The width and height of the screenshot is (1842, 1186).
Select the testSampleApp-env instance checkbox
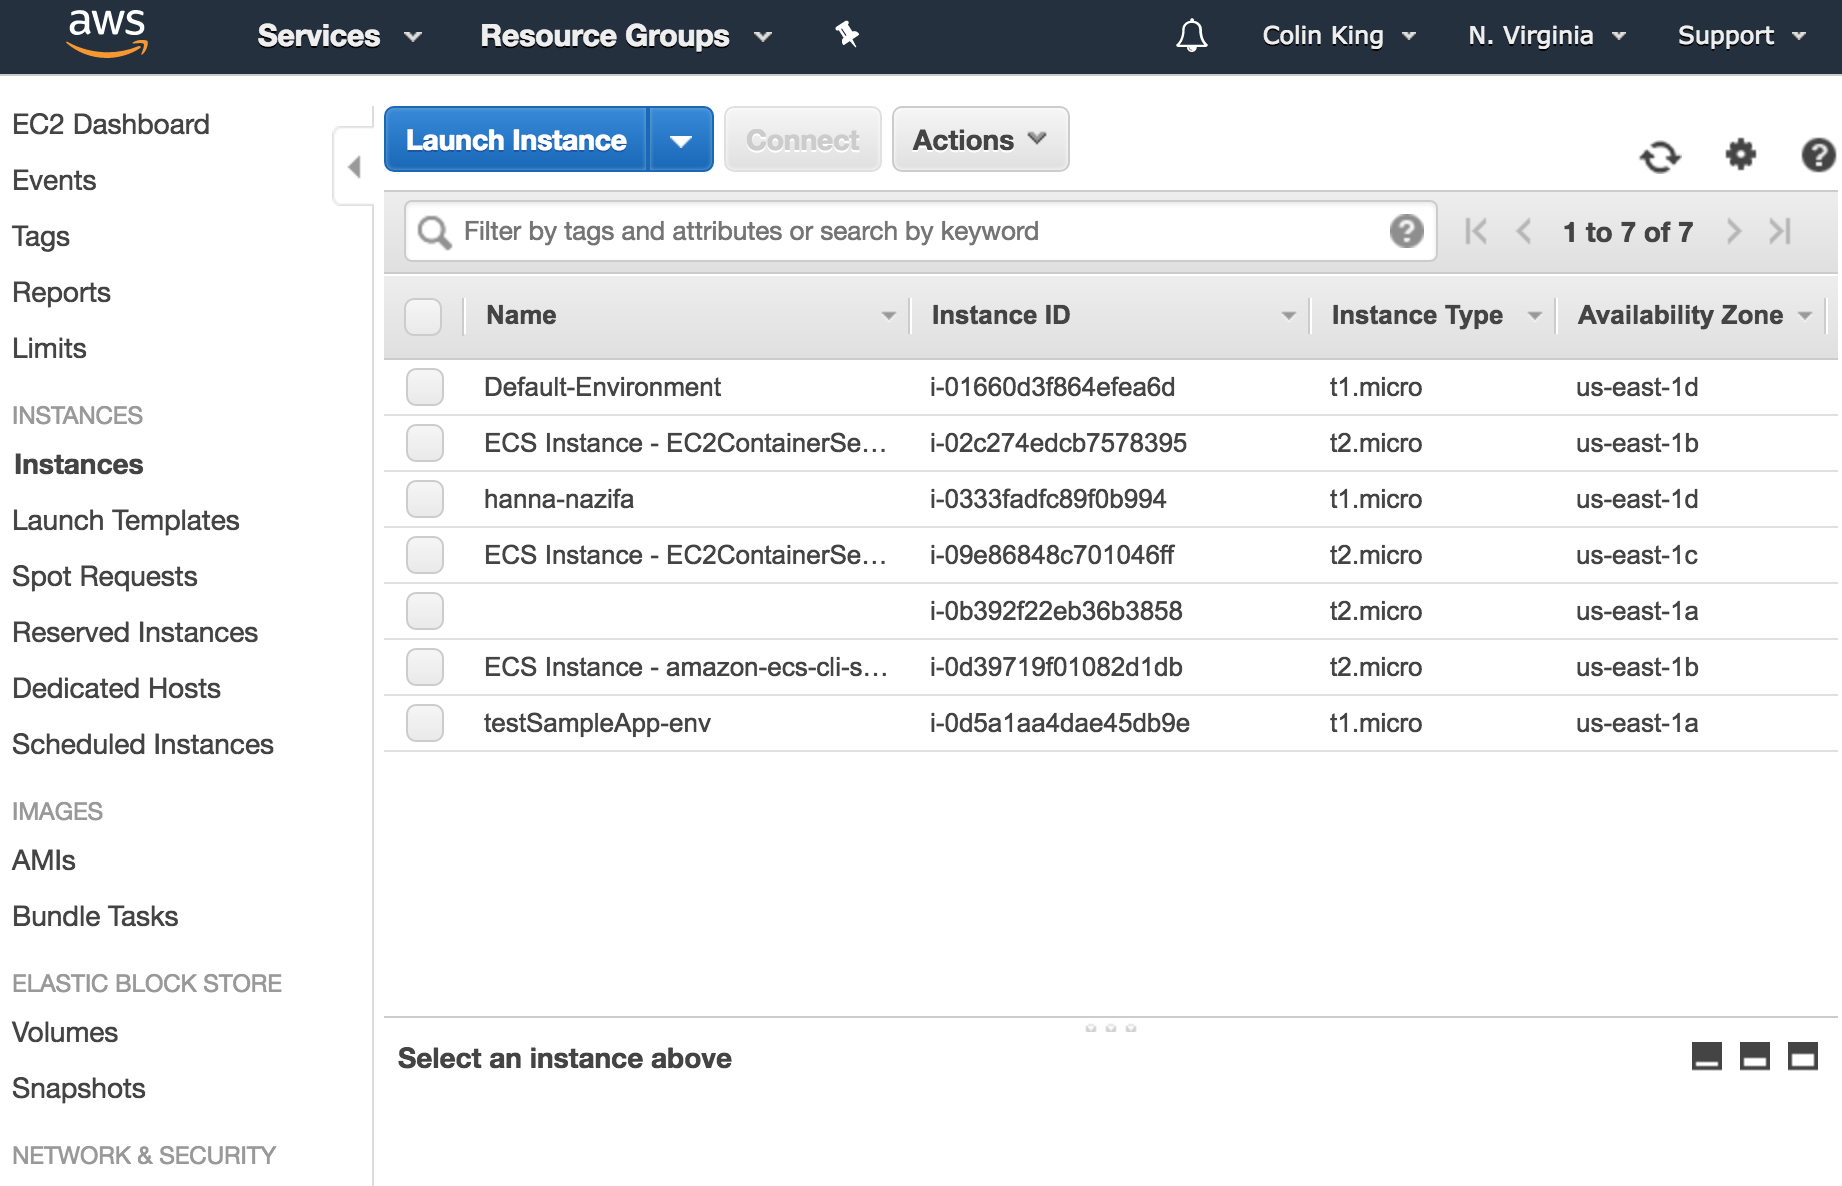pos(425,723)
